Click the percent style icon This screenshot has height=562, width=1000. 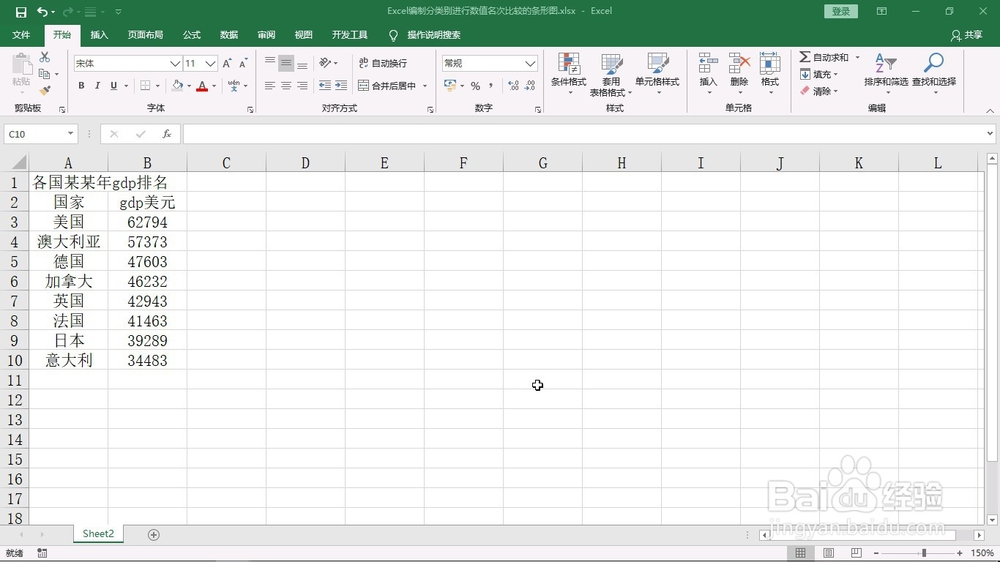coord(475,85)
